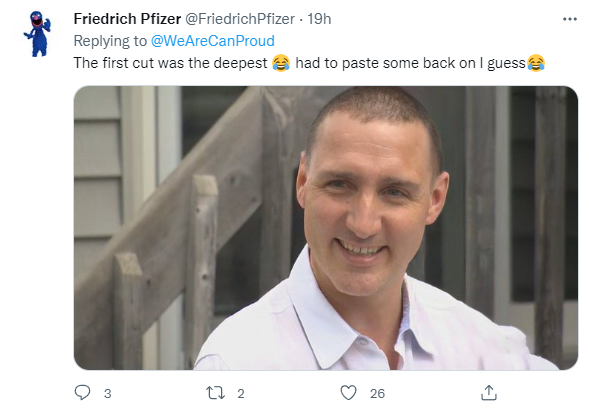Open the 19h timestamp link

319,19
